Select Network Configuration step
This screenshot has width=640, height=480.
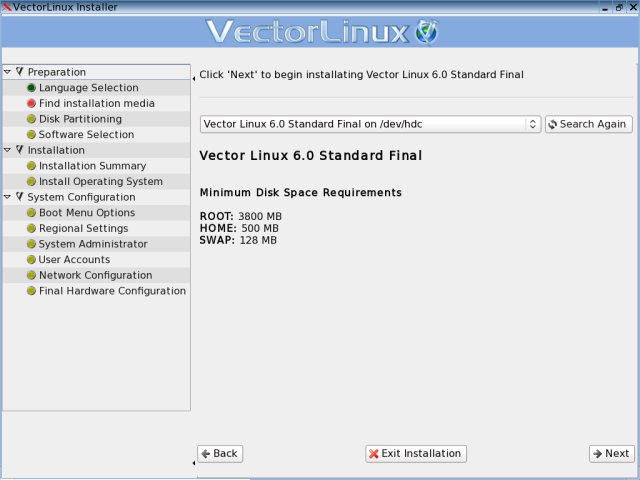(96, 275)
